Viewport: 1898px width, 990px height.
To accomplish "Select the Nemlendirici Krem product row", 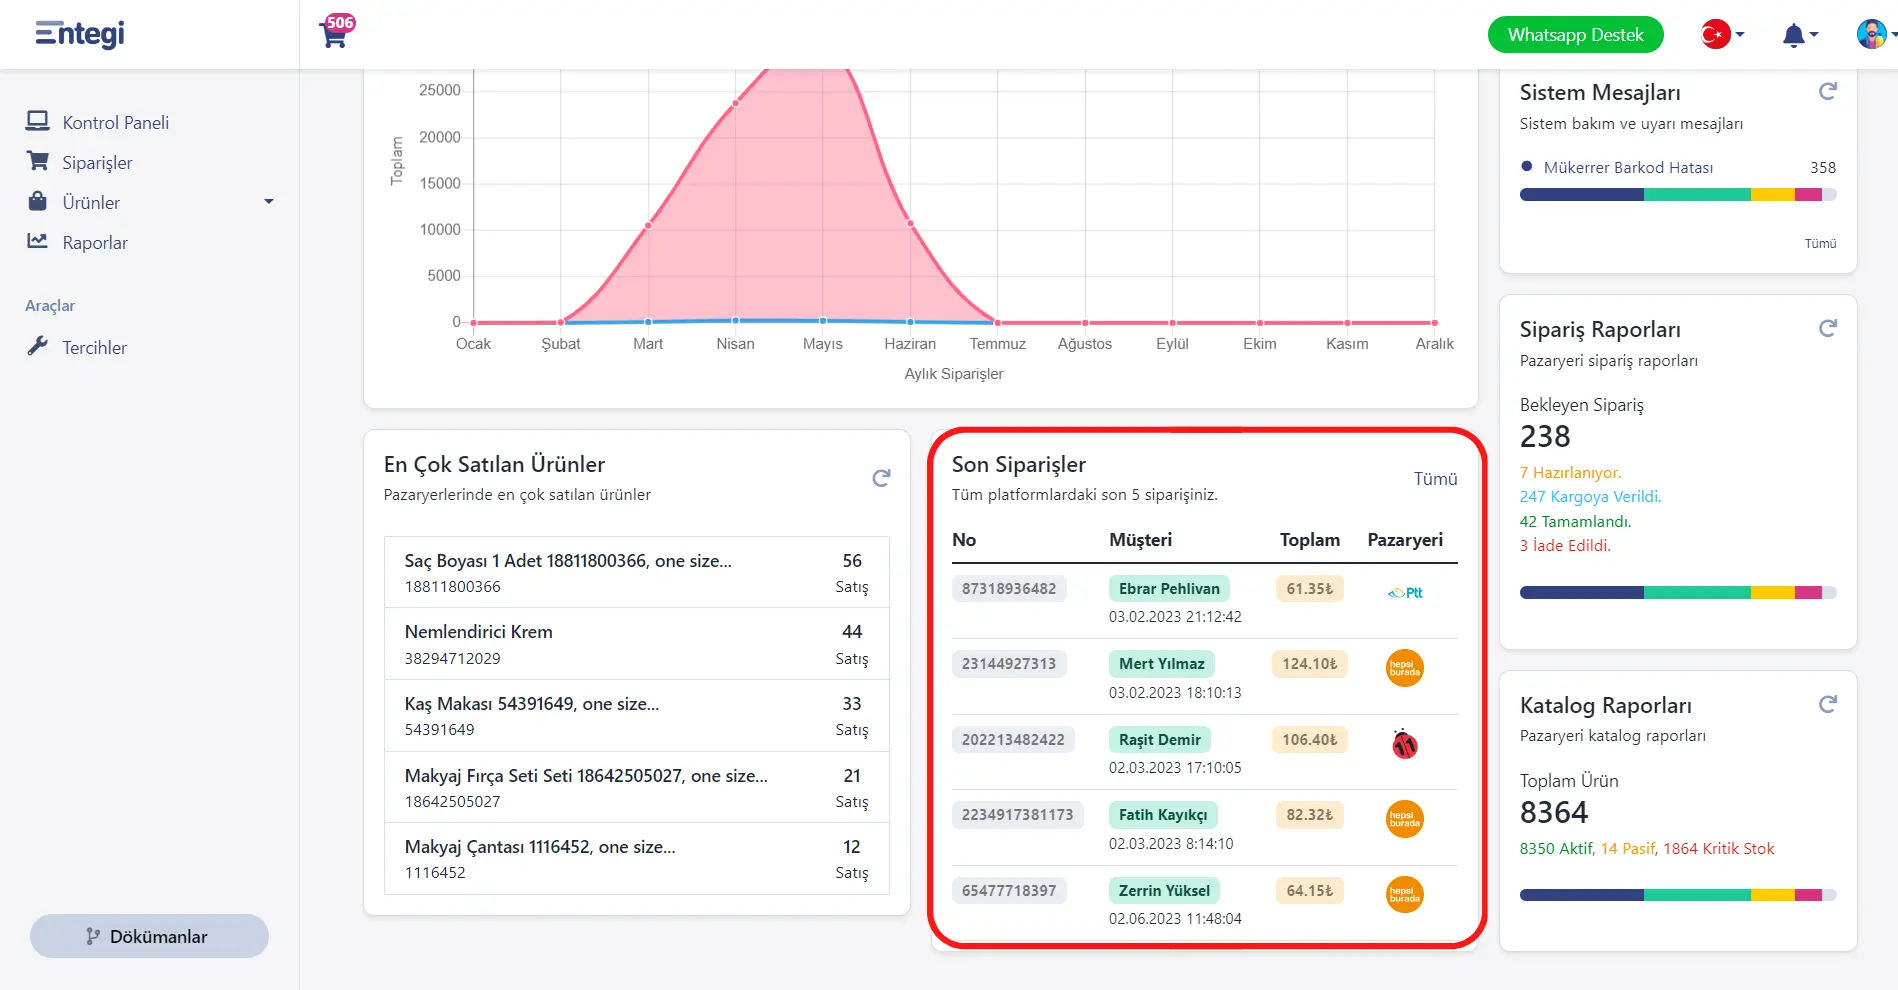I will (x=637, y=644).
